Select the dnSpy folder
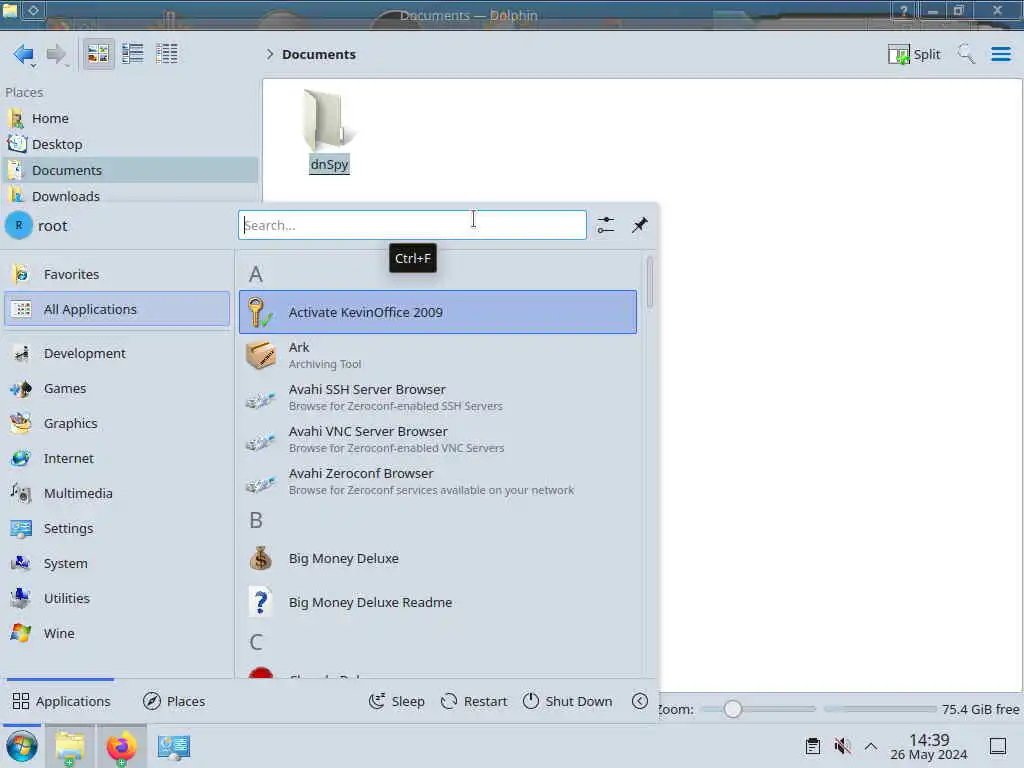This screenshot has height=768, width=1024. [329, 133]
